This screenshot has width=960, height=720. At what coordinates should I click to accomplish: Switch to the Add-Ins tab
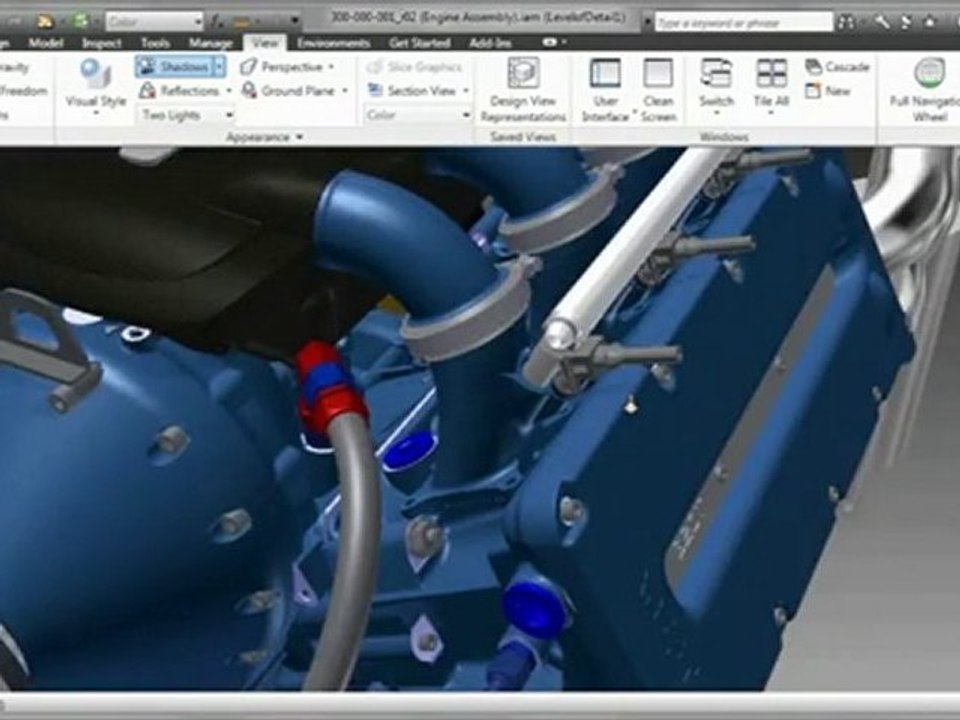(490, 43)
